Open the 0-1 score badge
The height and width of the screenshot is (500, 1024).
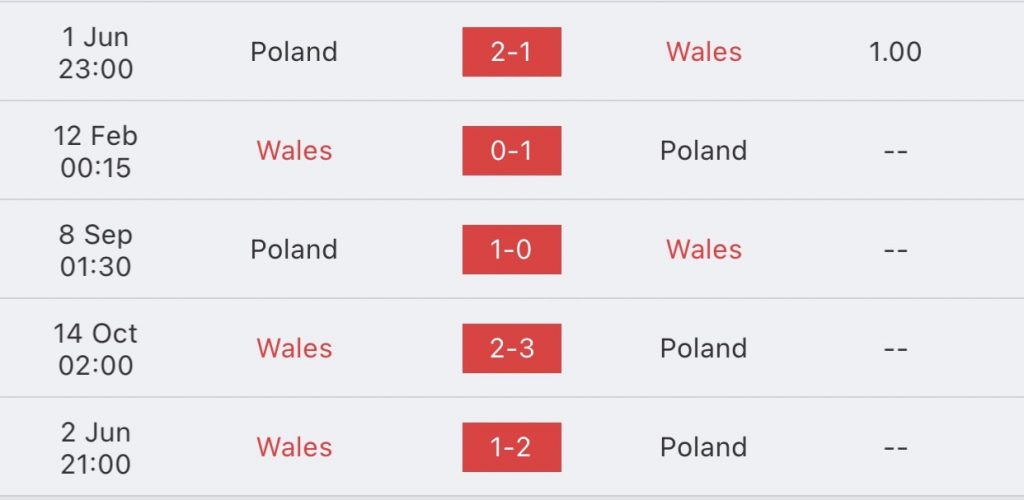click(511, 151)
